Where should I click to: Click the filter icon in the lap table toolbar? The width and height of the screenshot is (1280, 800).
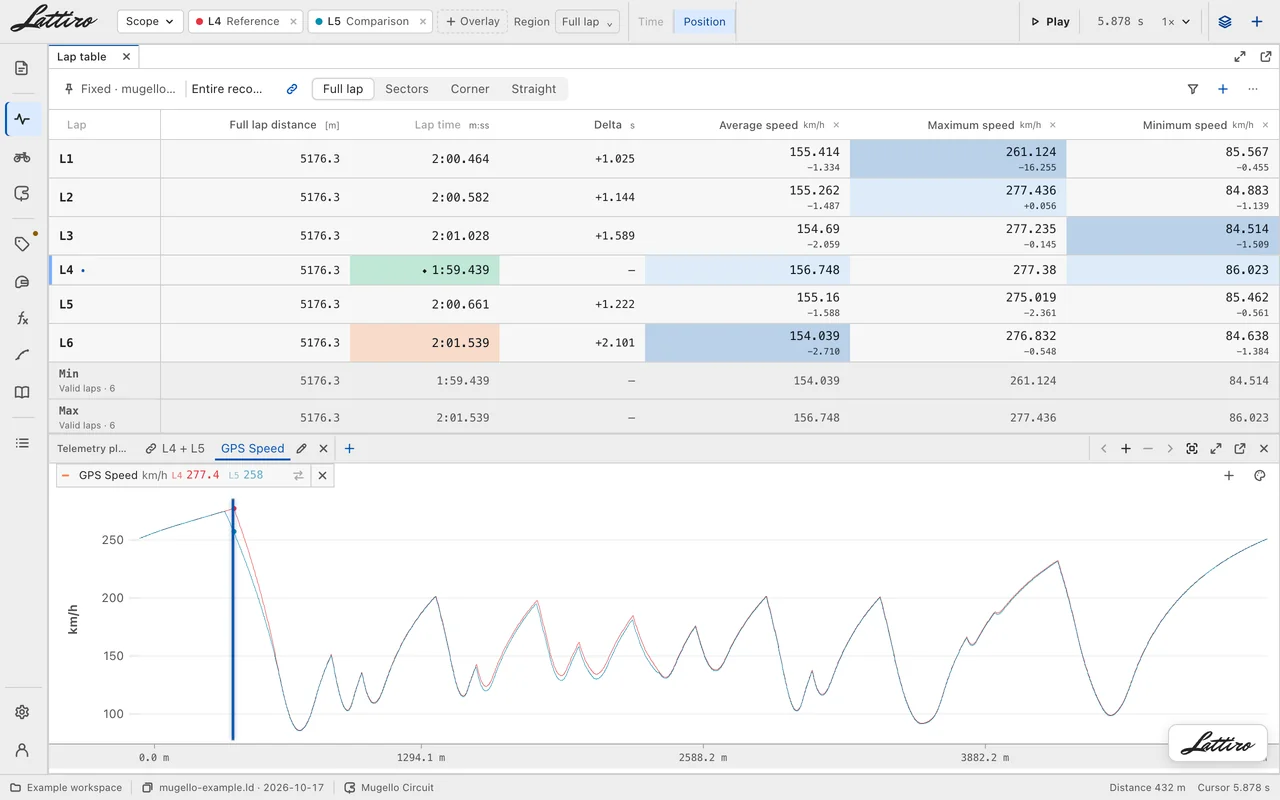coord(1193,89)
